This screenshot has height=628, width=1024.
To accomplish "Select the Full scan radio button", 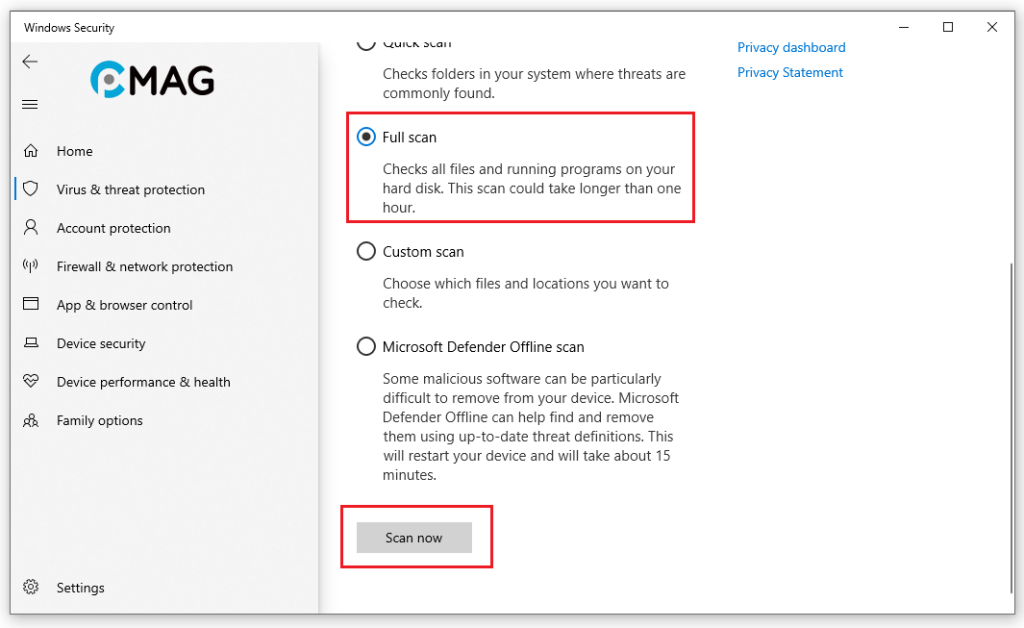I will [366, 137].
